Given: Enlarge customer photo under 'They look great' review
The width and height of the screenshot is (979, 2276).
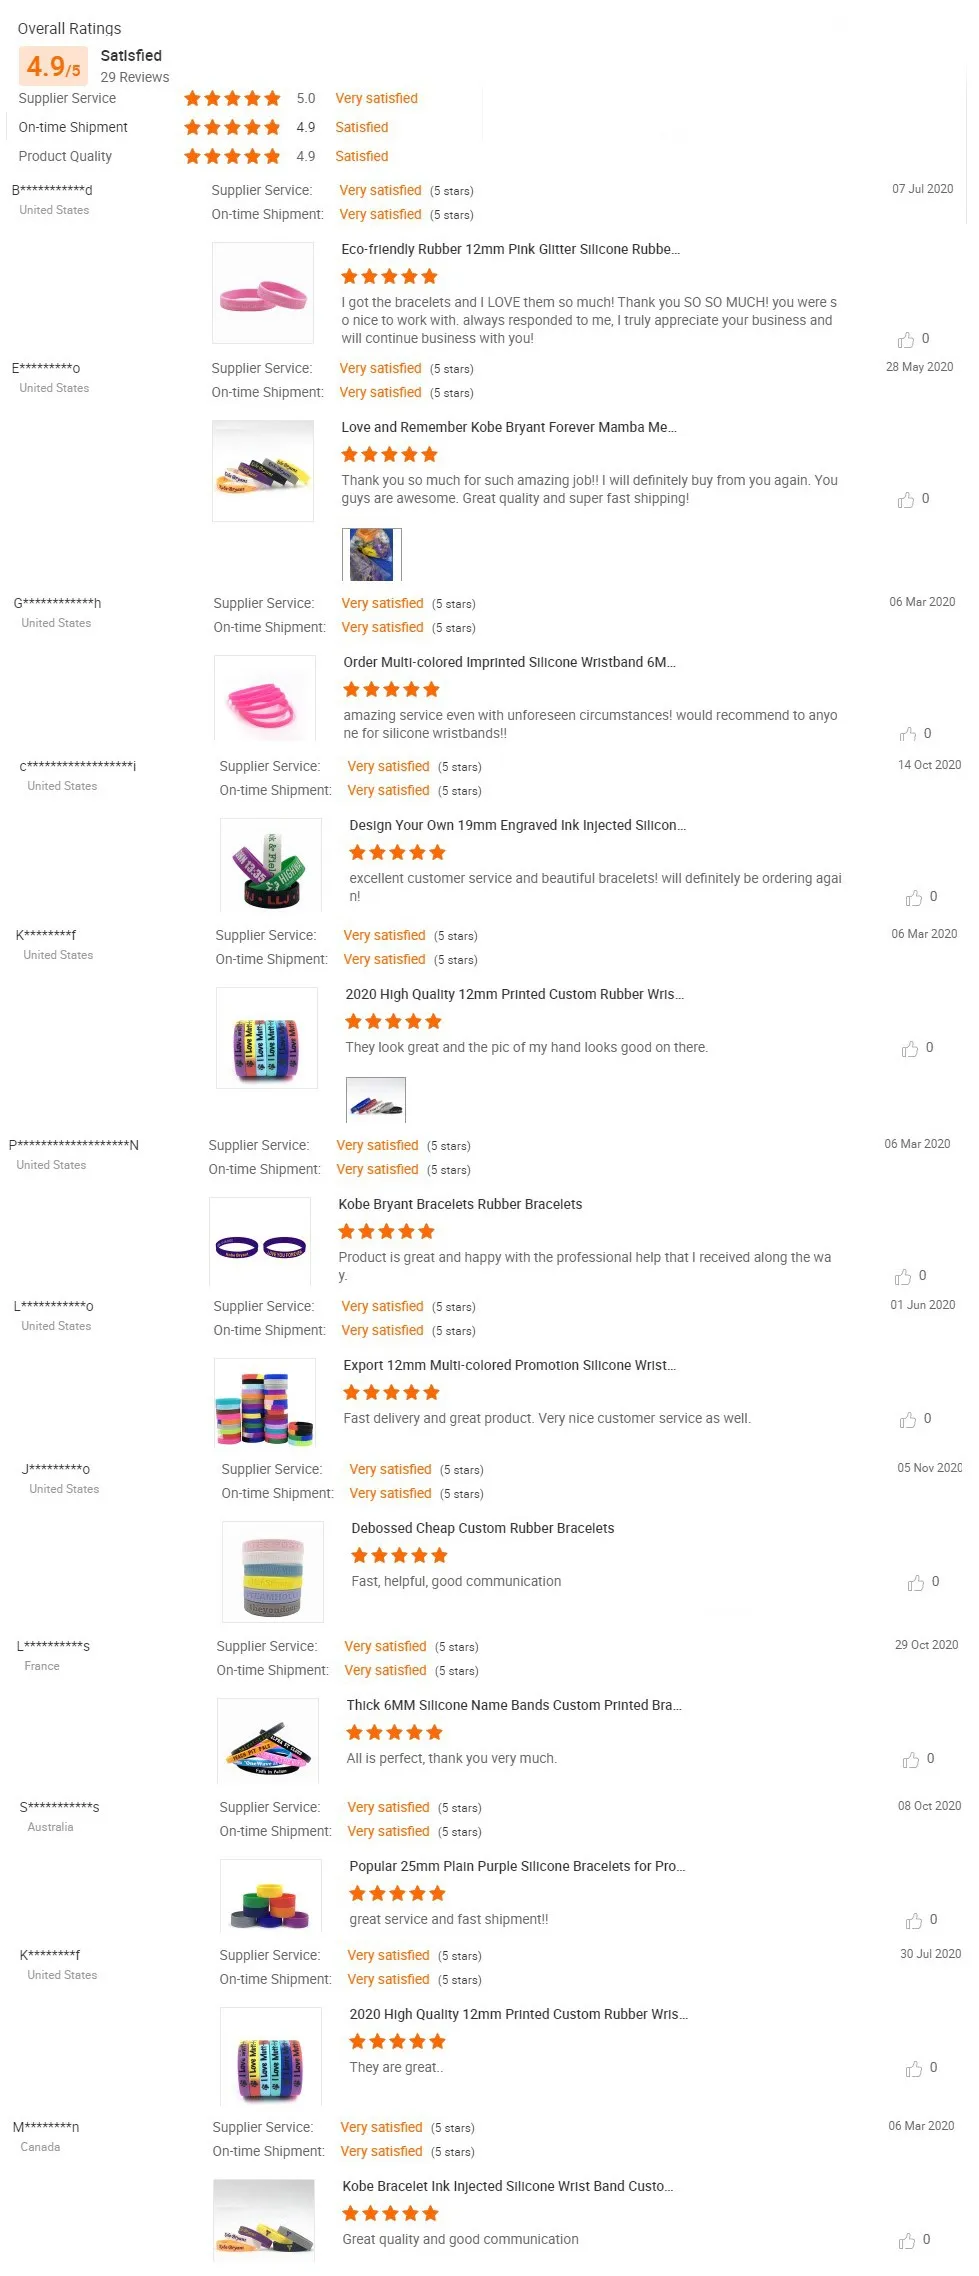Looking at the screenshot, I should 375,1100.
